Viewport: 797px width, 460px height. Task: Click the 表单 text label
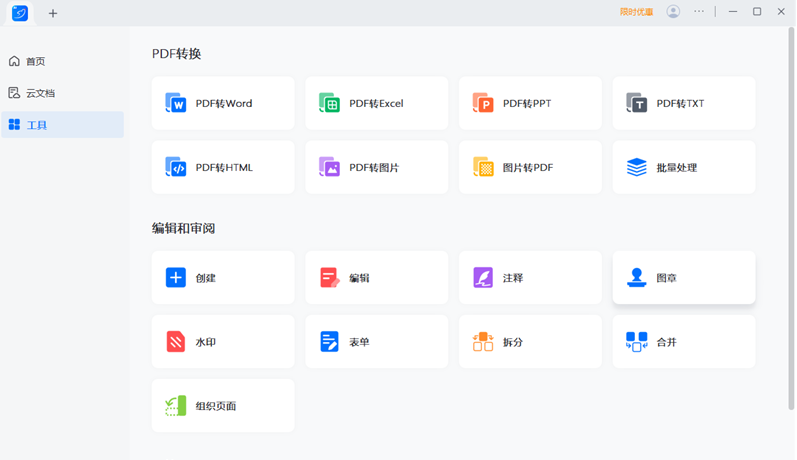point(359,342)
